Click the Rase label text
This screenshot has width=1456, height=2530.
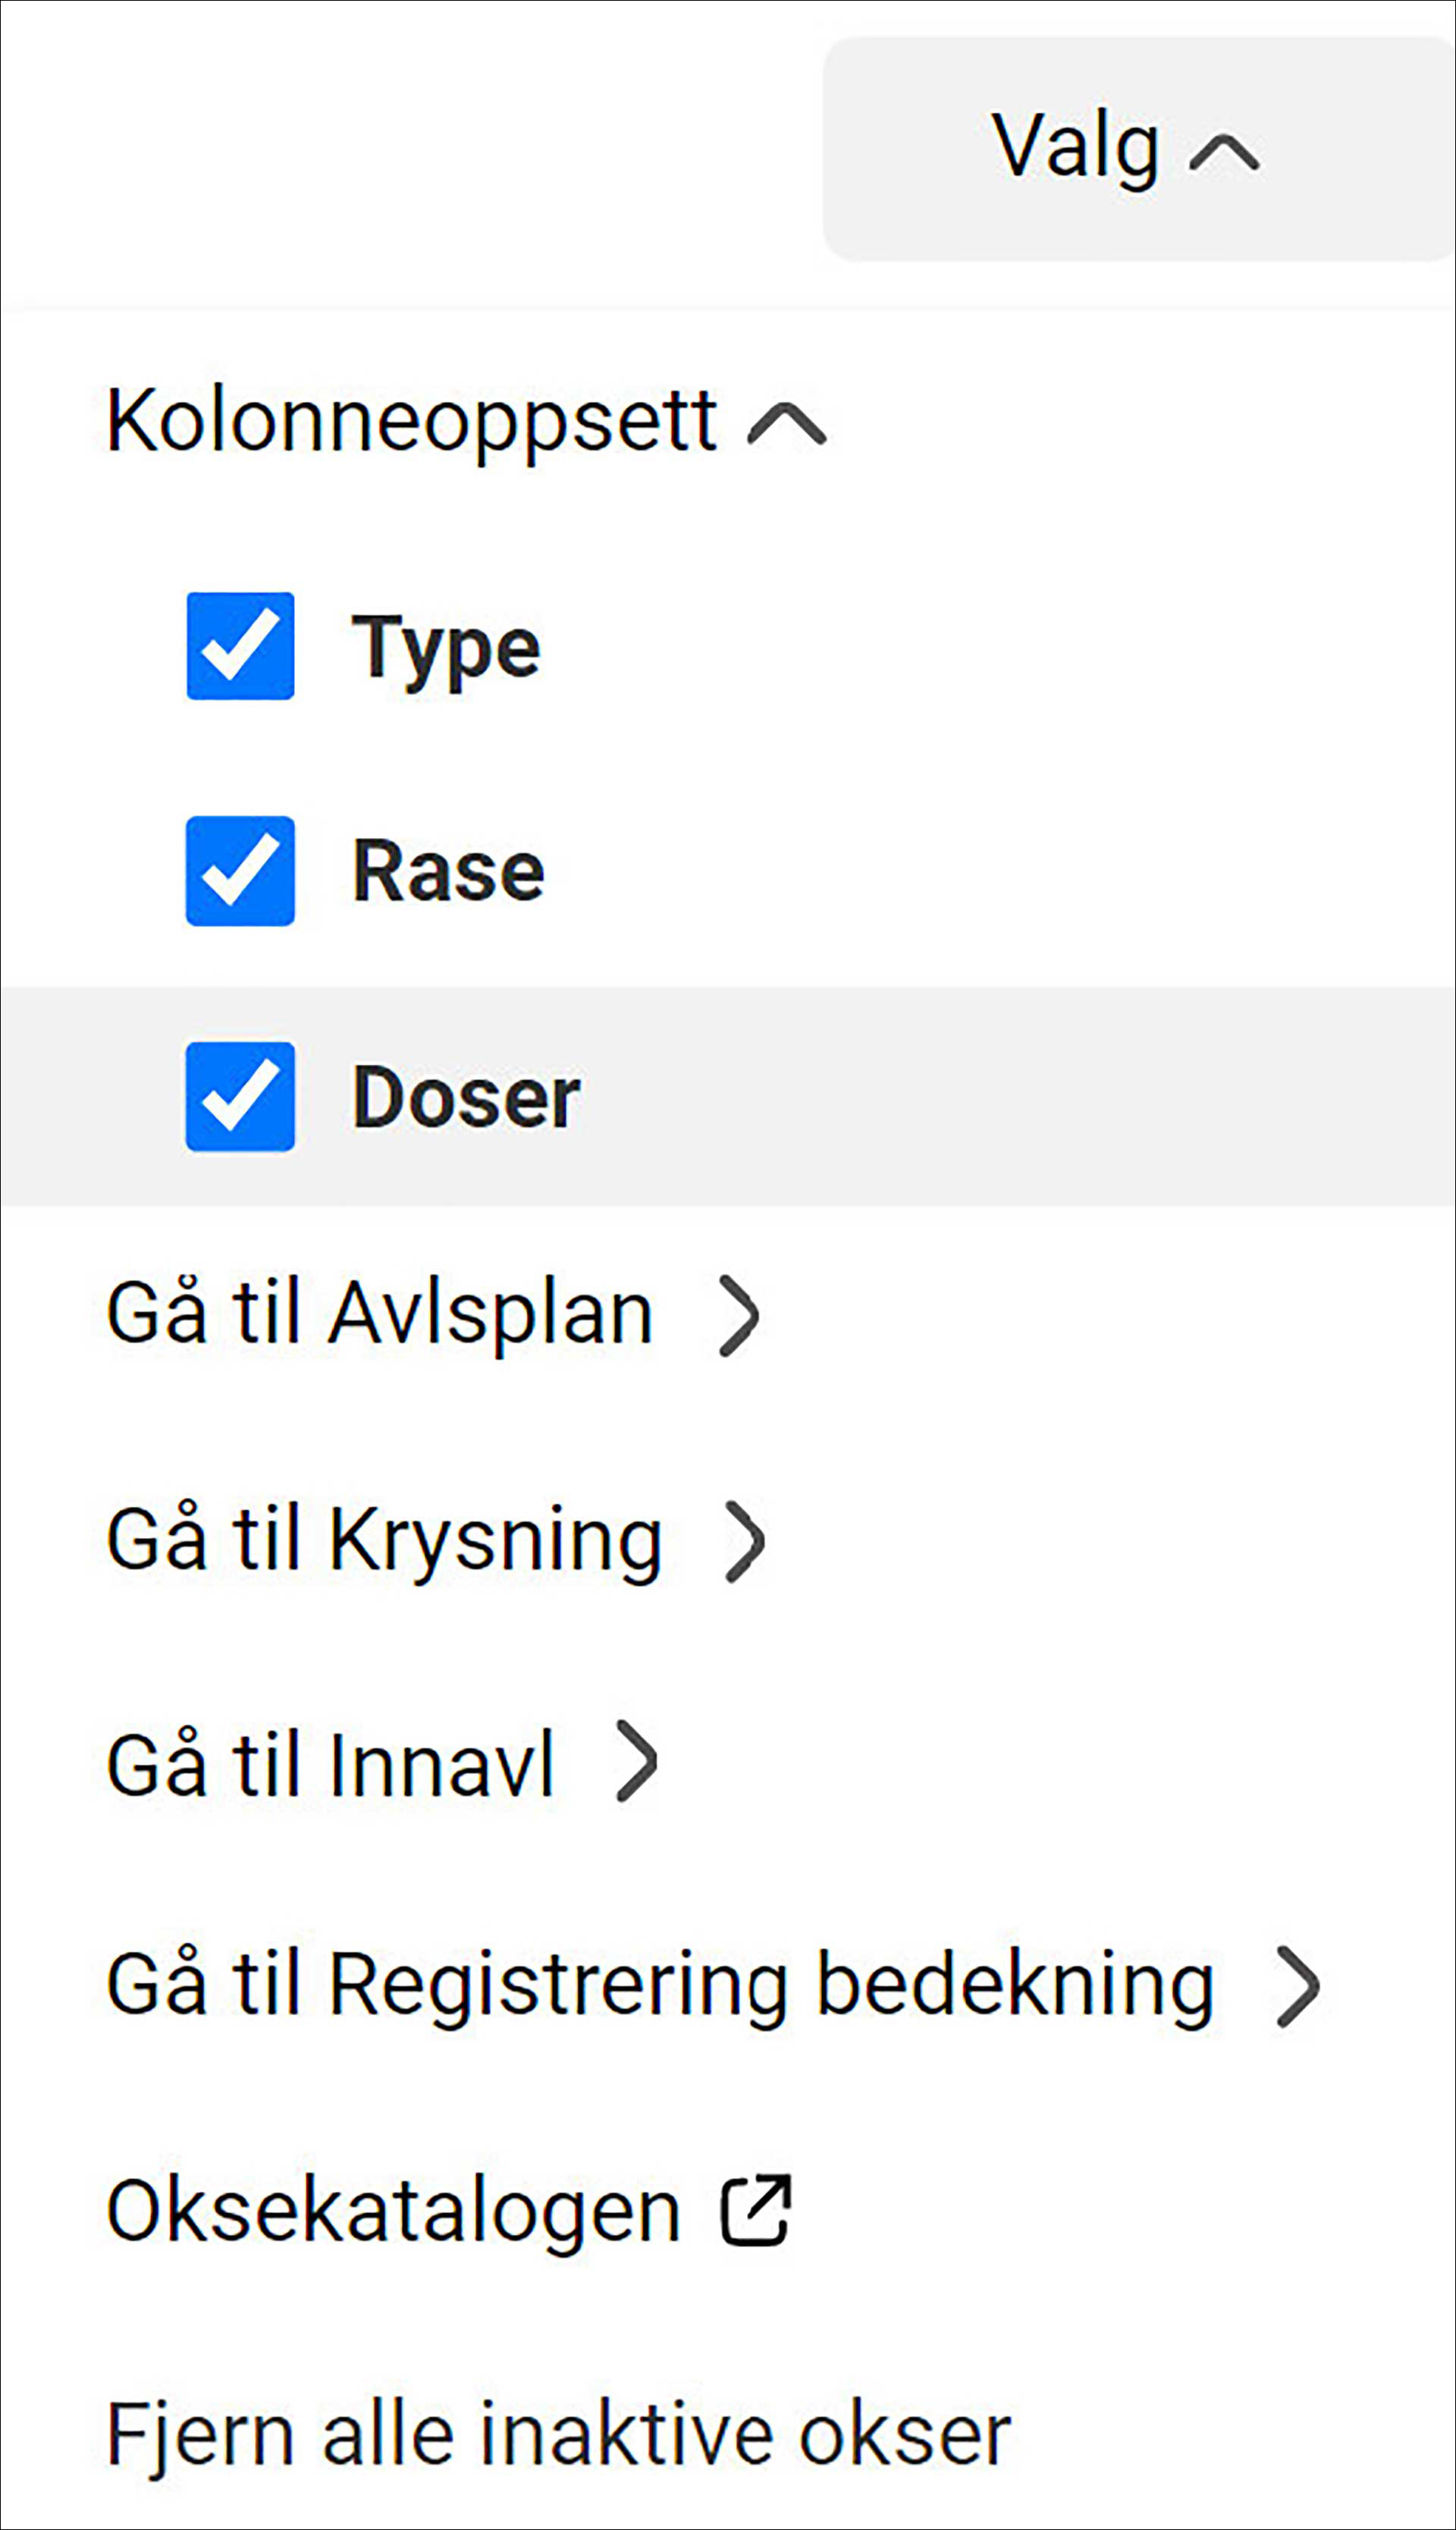448,871
